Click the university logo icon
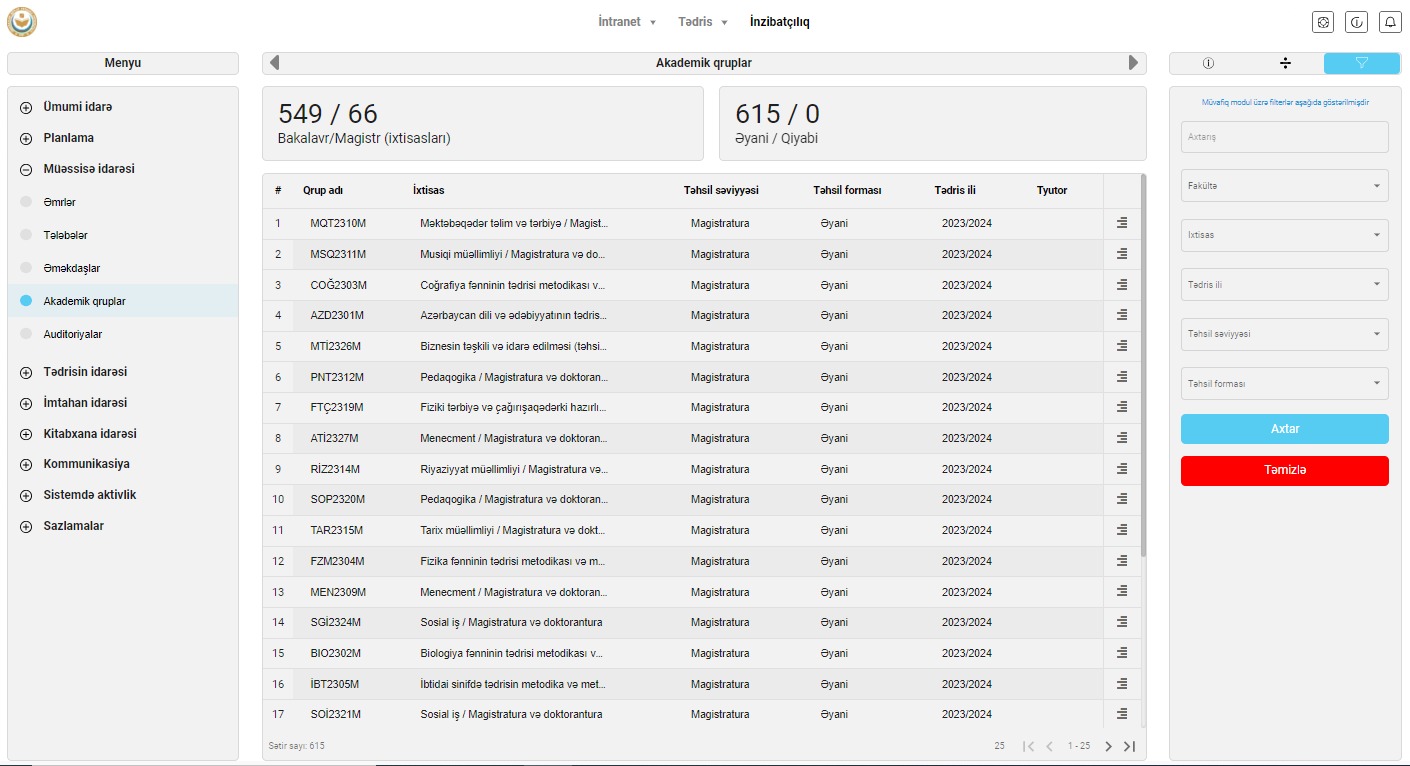 tap(21, 22)
